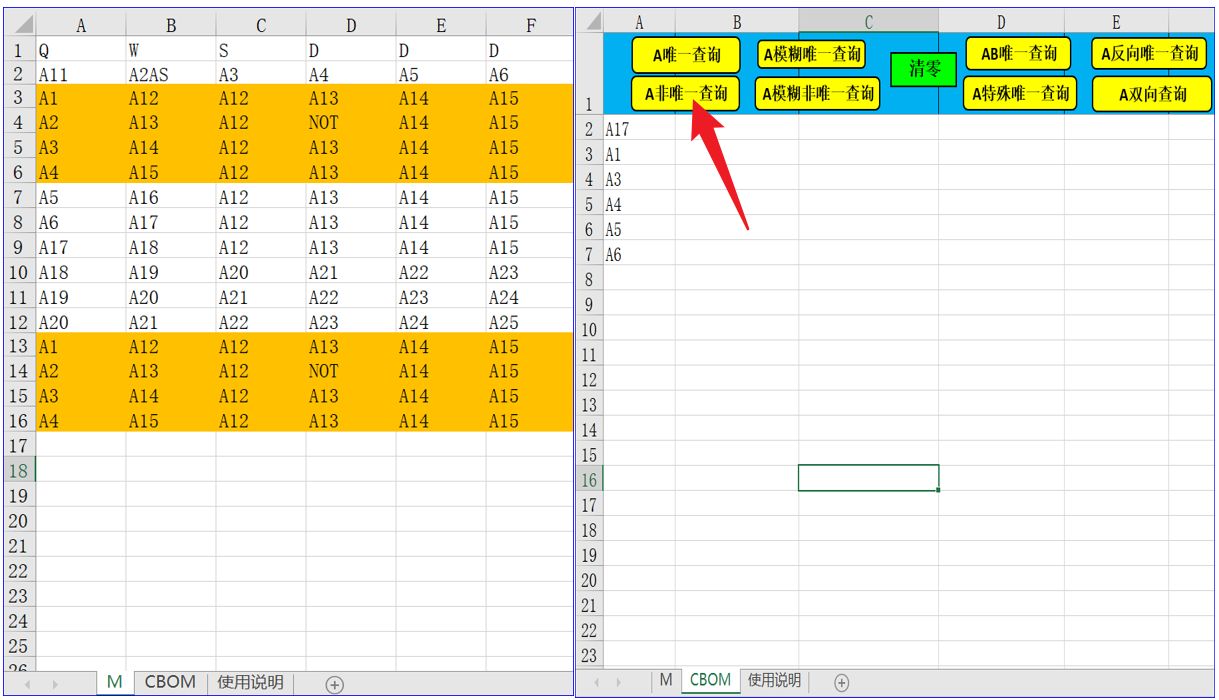Click the A反向唯一查询 button
The height and width of the screenshot is (700, 1219).
(x=1149, y=54)
